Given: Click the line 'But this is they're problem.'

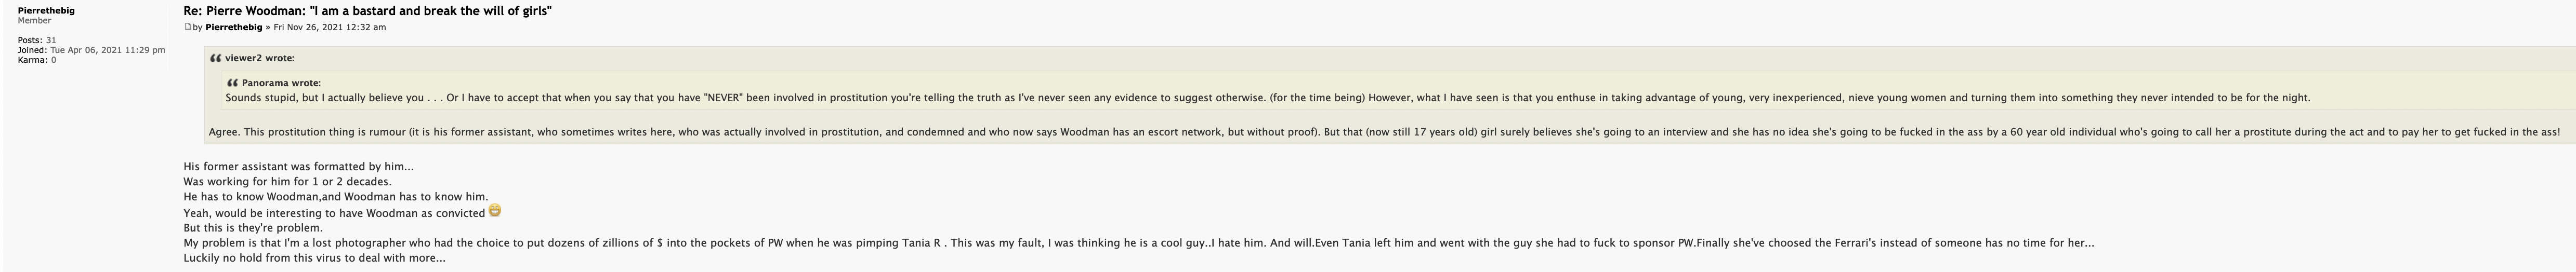Looking at the screenshot, I should click(x=253, y=228).
